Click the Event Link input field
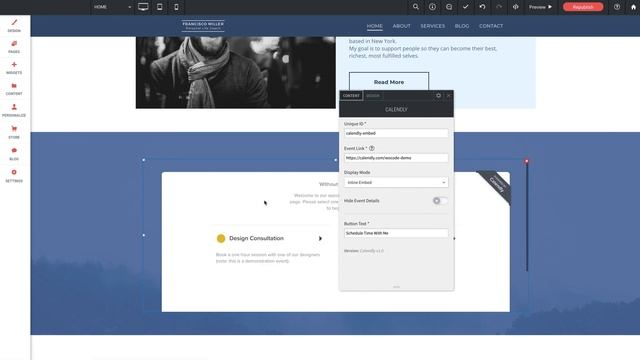 coord(396,158)
